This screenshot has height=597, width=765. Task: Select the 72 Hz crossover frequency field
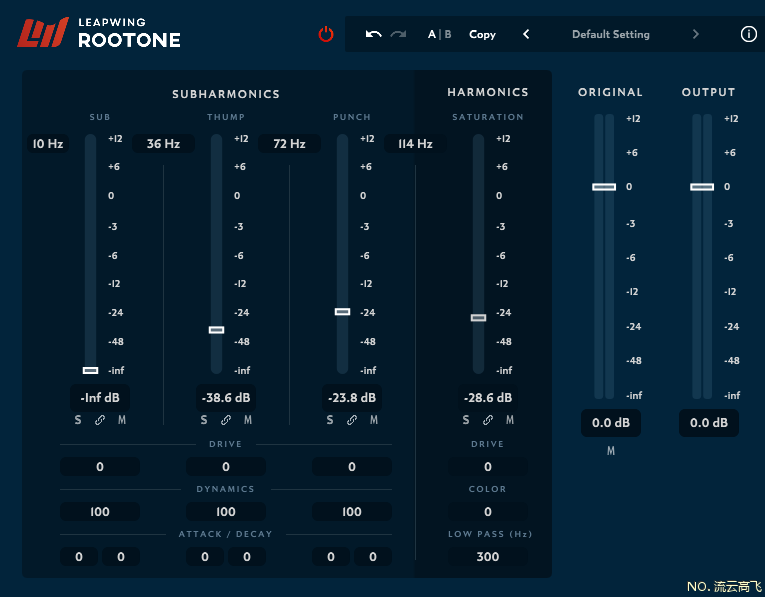click(x=289, y=144)
